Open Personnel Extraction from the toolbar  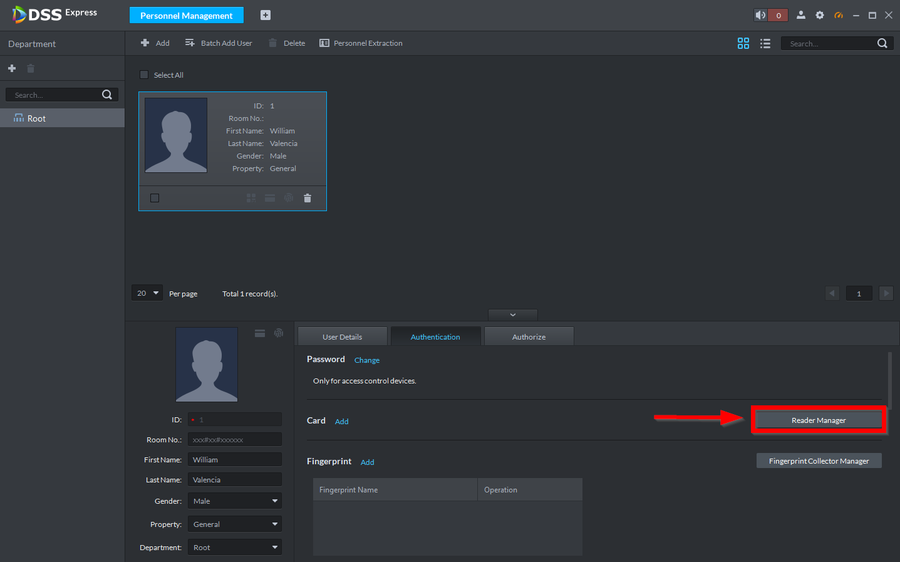[324, 43]
